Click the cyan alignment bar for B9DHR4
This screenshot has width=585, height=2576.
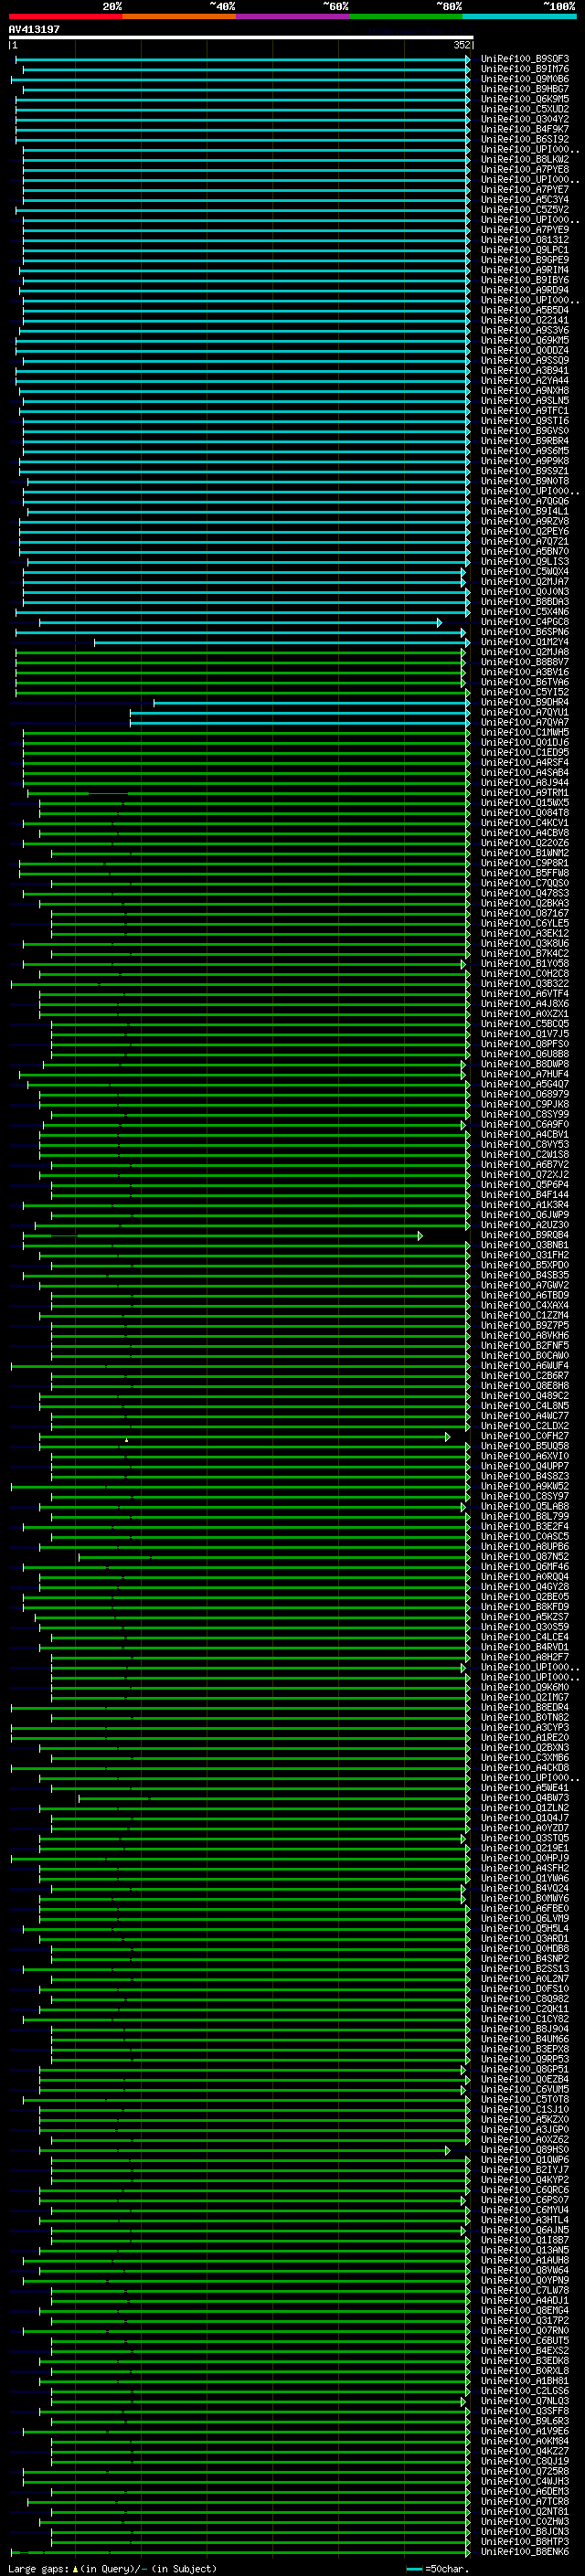pyautogui.click(x=310, y=702)
